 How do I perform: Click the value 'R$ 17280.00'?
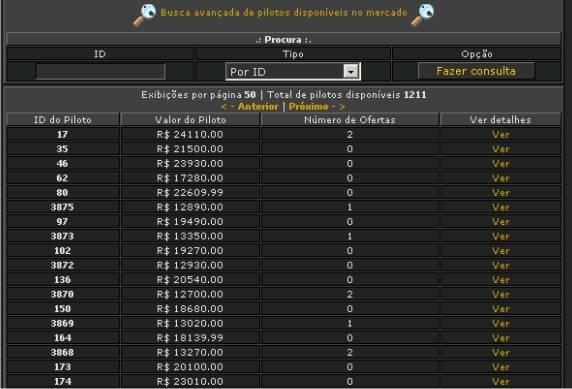point(190,178)
